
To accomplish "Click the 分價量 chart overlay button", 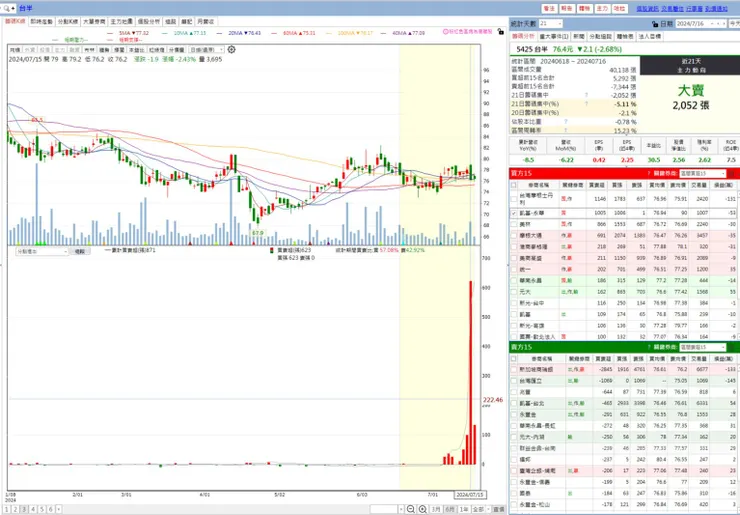I will coord(176,50).
